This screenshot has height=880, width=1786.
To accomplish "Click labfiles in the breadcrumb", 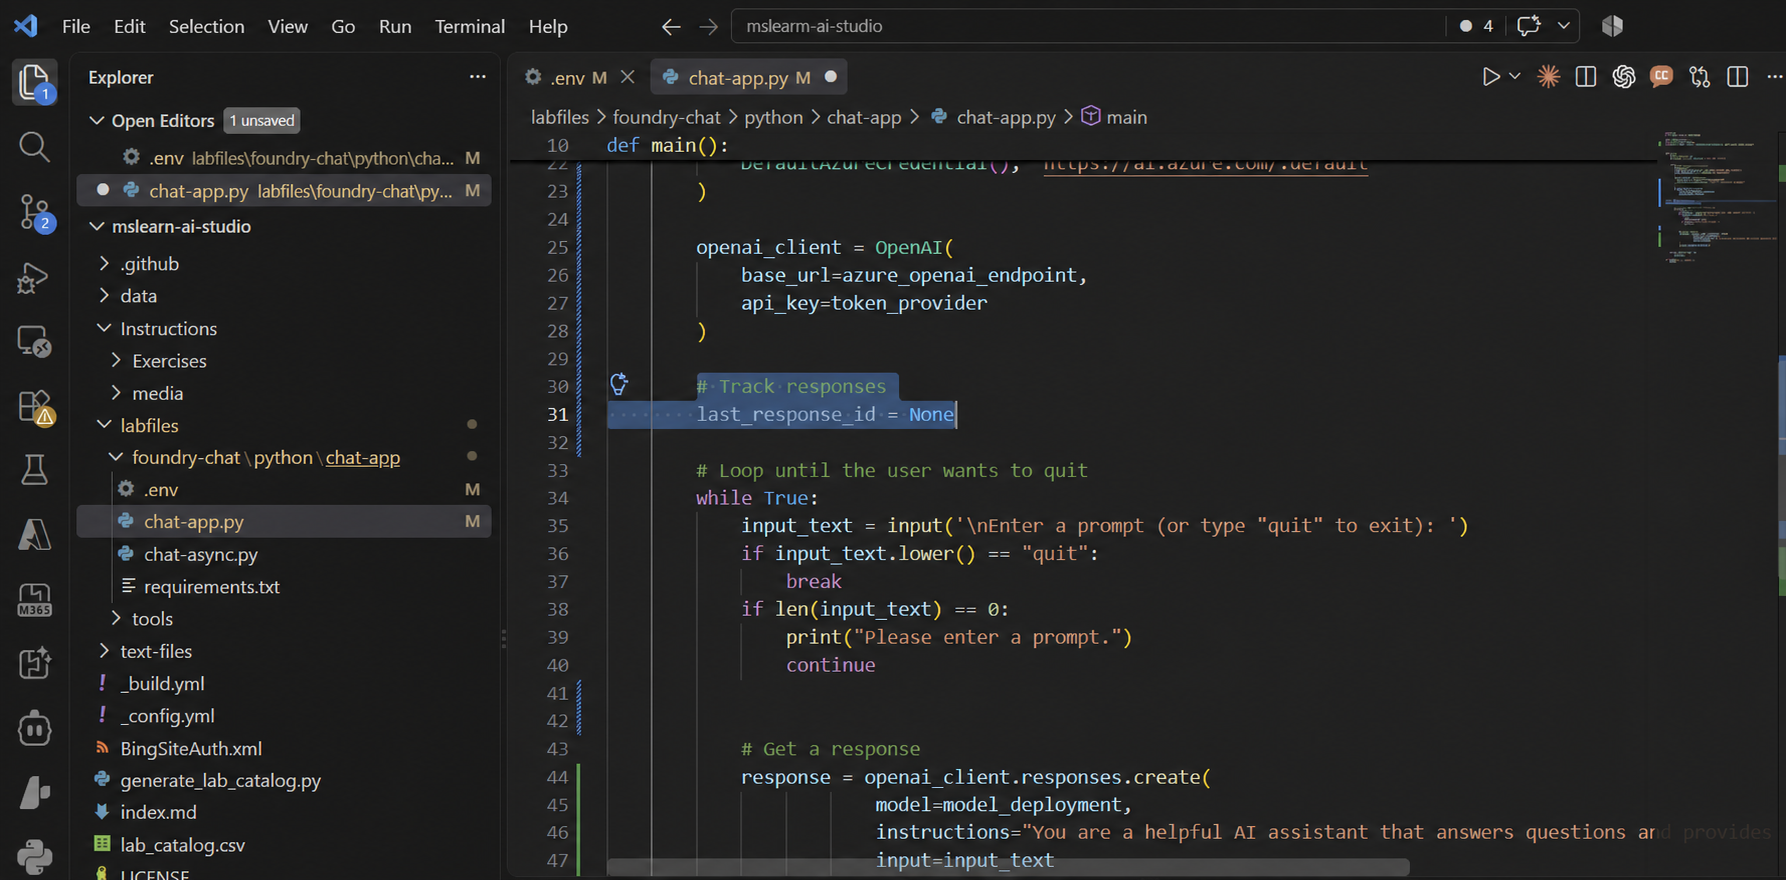I will [x=560, y=117].
